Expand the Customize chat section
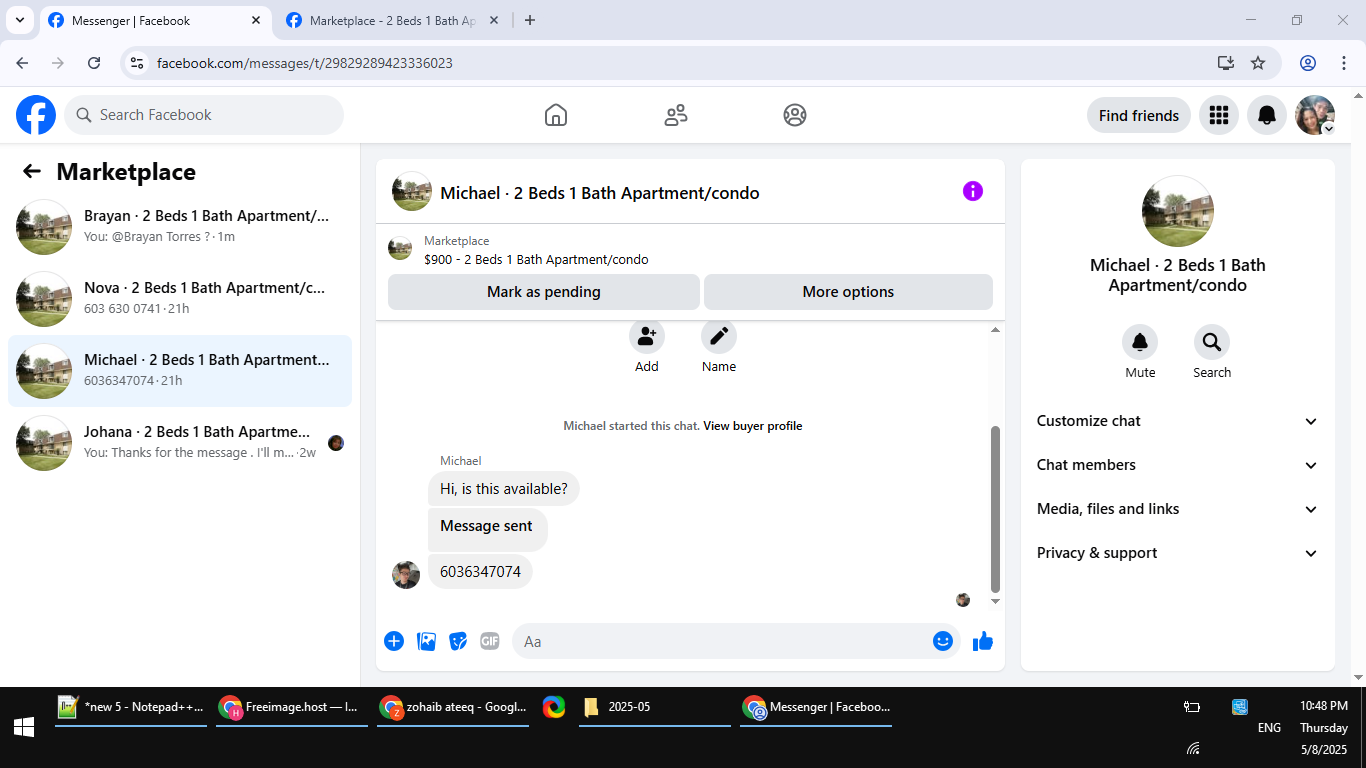1366x768 pixels. pyautogui.click(x=1178, y=421)
